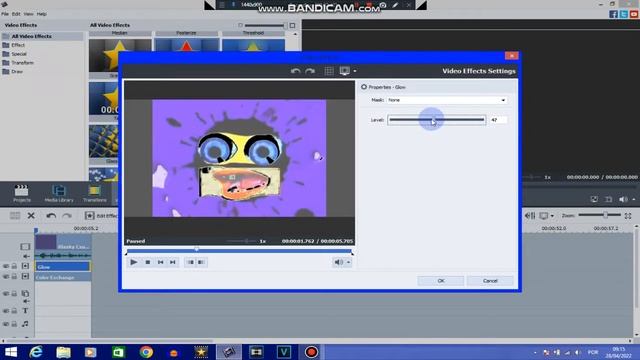Redo in Video Effects Settings toolbar
Screen dimensions: 640x360
pyautogui.click(x=310, y=71)
